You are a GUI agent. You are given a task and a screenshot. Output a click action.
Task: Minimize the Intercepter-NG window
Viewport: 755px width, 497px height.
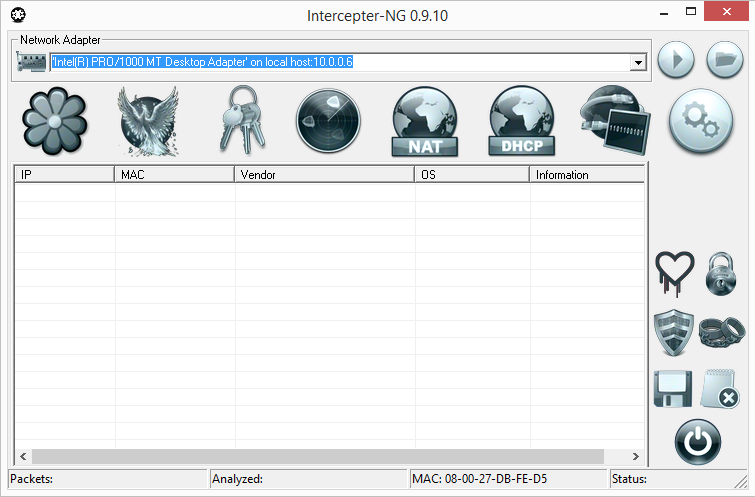click(664, 12)
